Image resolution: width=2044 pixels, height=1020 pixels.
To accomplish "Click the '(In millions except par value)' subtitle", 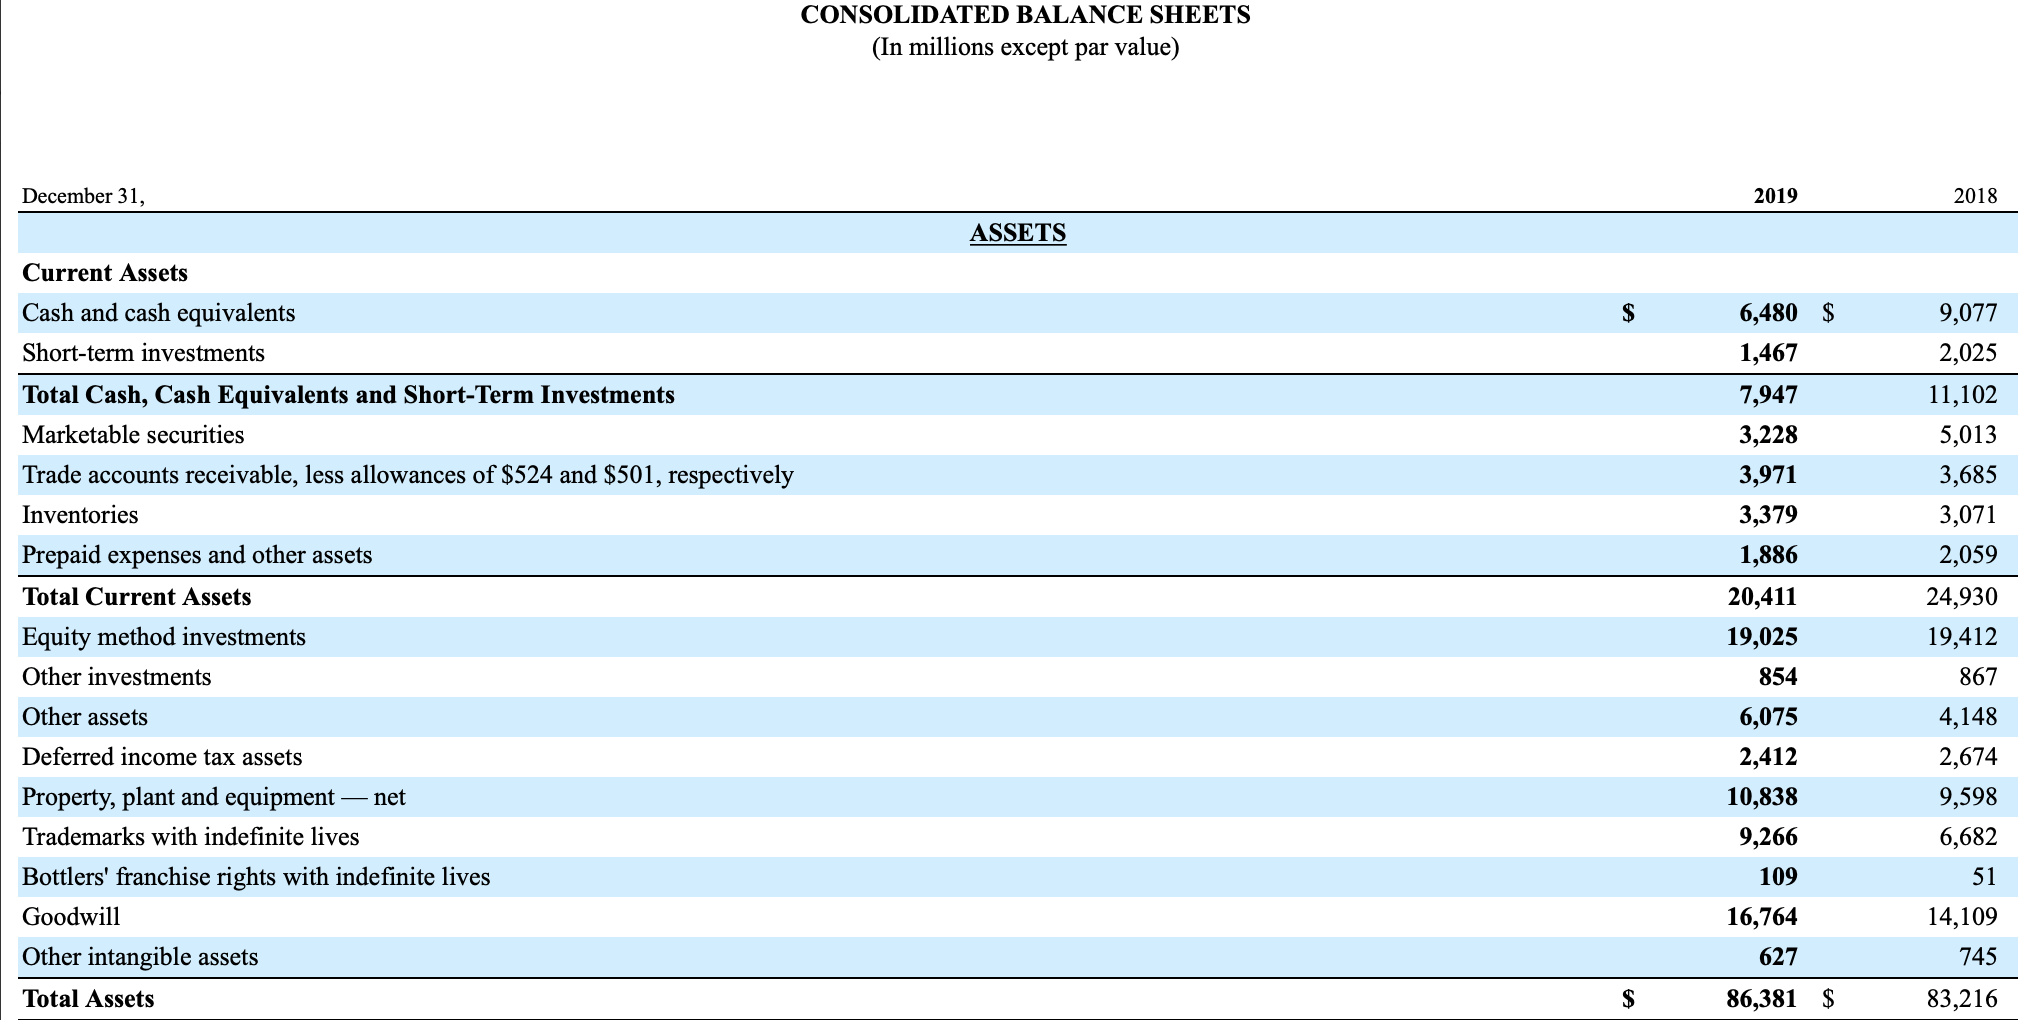I will [x=1025, y=47].
